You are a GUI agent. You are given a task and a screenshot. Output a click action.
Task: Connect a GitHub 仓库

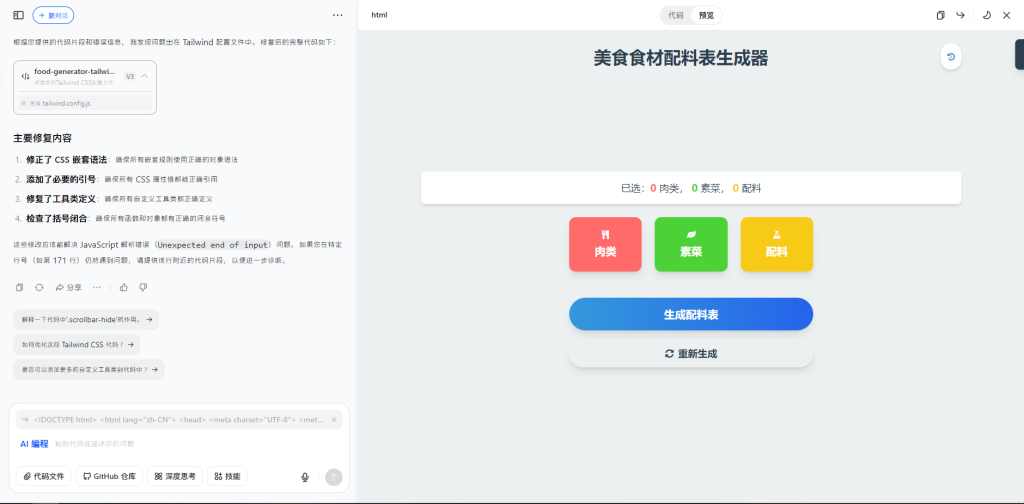point(109,477)
